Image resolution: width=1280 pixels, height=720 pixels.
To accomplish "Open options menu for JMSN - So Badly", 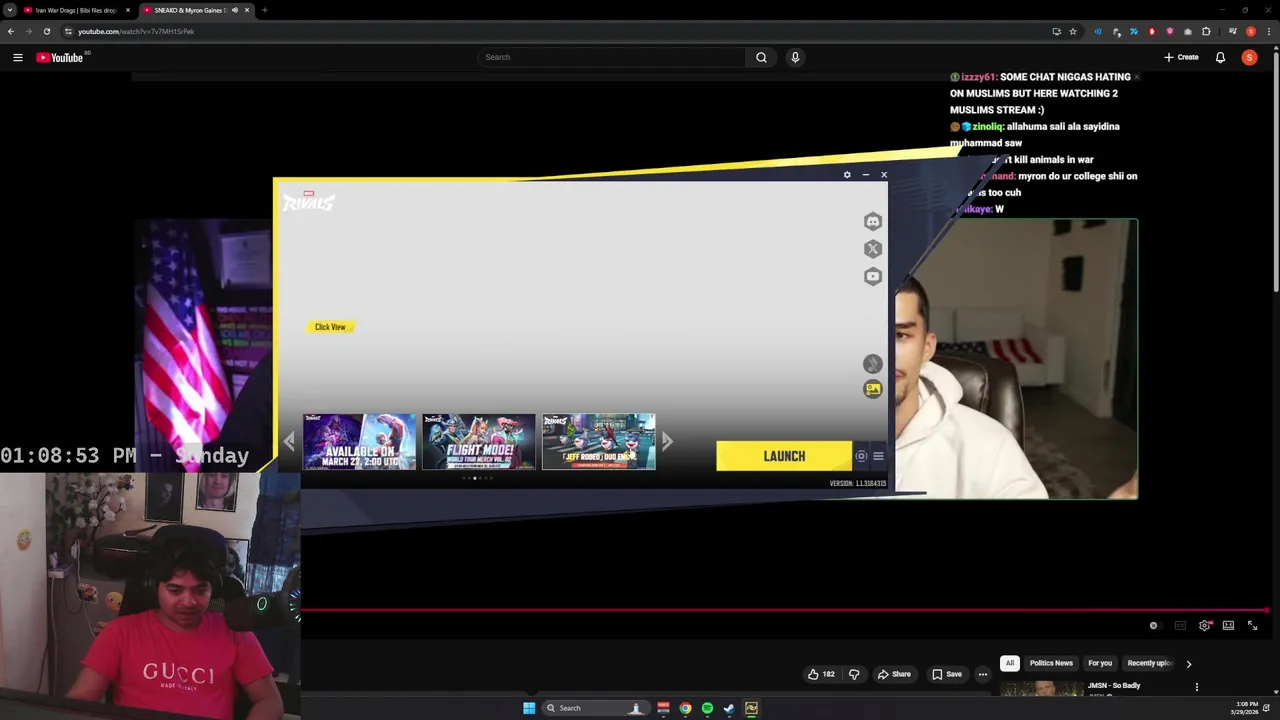I will (x=1196, y=687).
